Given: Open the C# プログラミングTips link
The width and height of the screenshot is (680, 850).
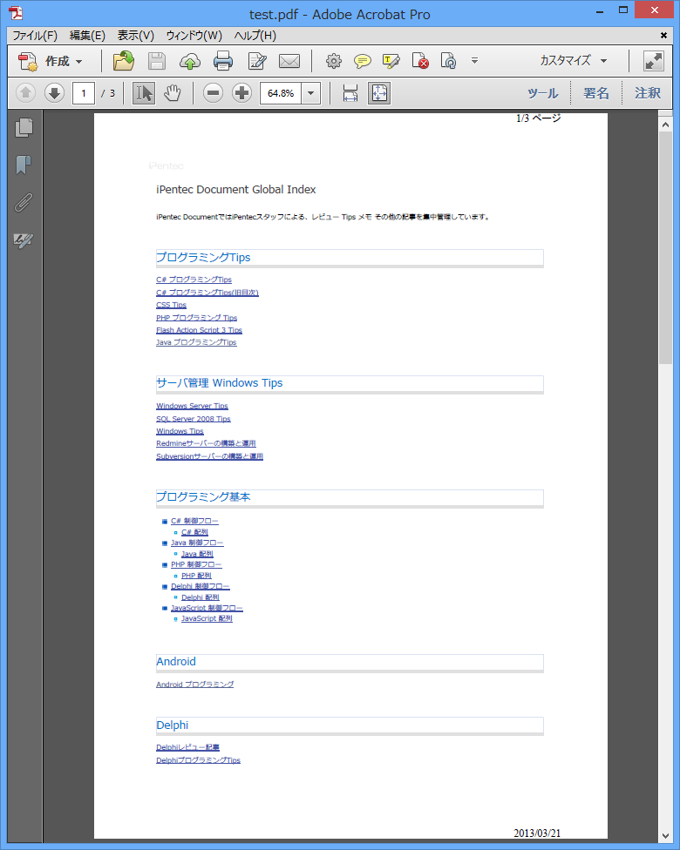Looking at the screenshot, I should 194,280.
